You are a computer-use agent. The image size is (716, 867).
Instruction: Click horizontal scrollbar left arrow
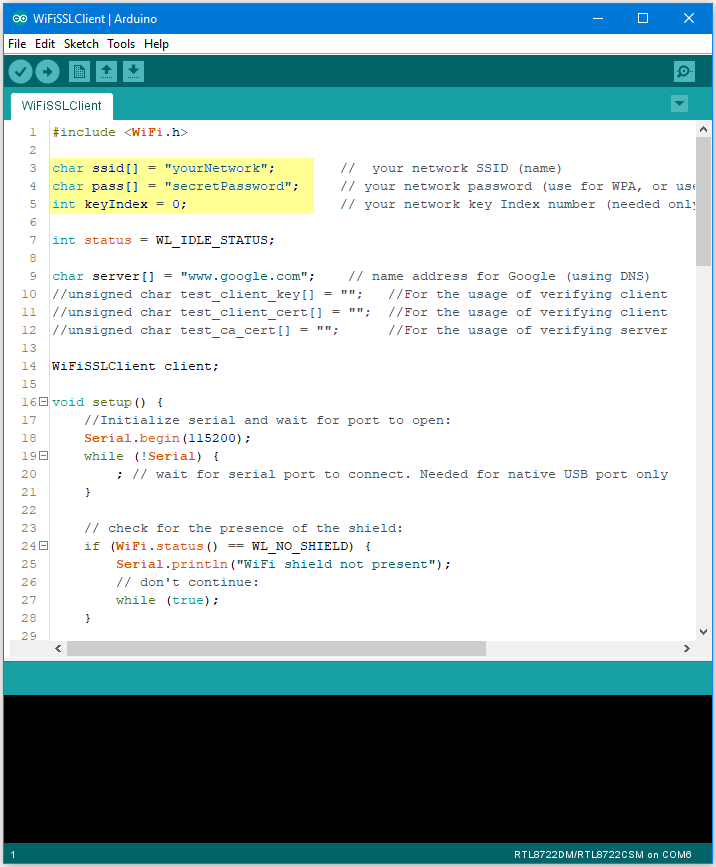point(58,648)
